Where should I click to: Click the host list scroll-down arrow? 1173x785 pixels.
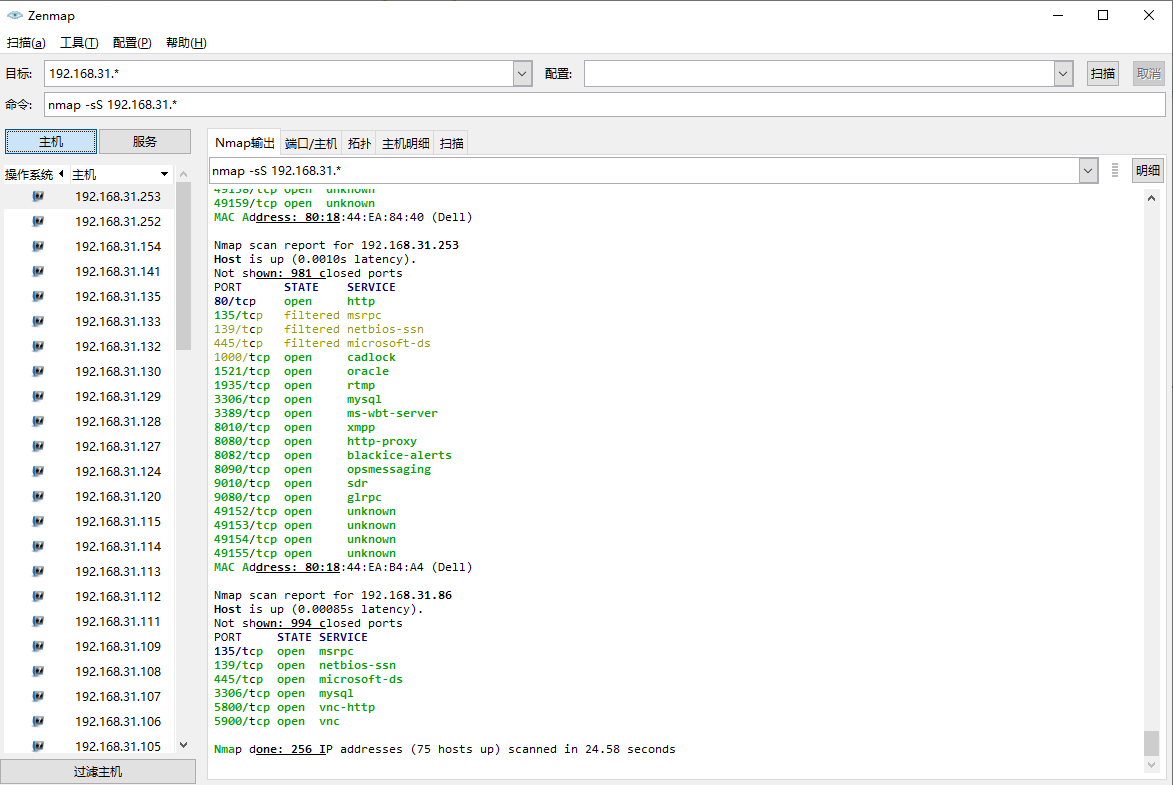184,745
